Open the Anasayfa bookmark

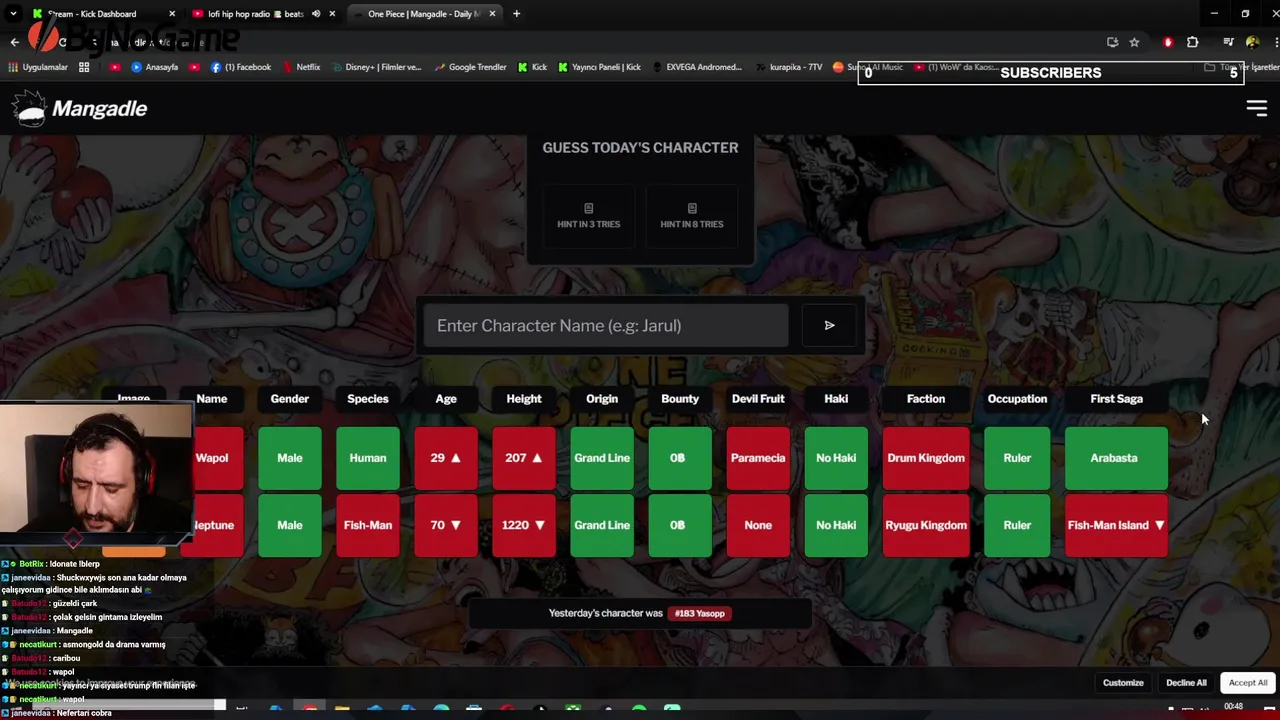154,67
